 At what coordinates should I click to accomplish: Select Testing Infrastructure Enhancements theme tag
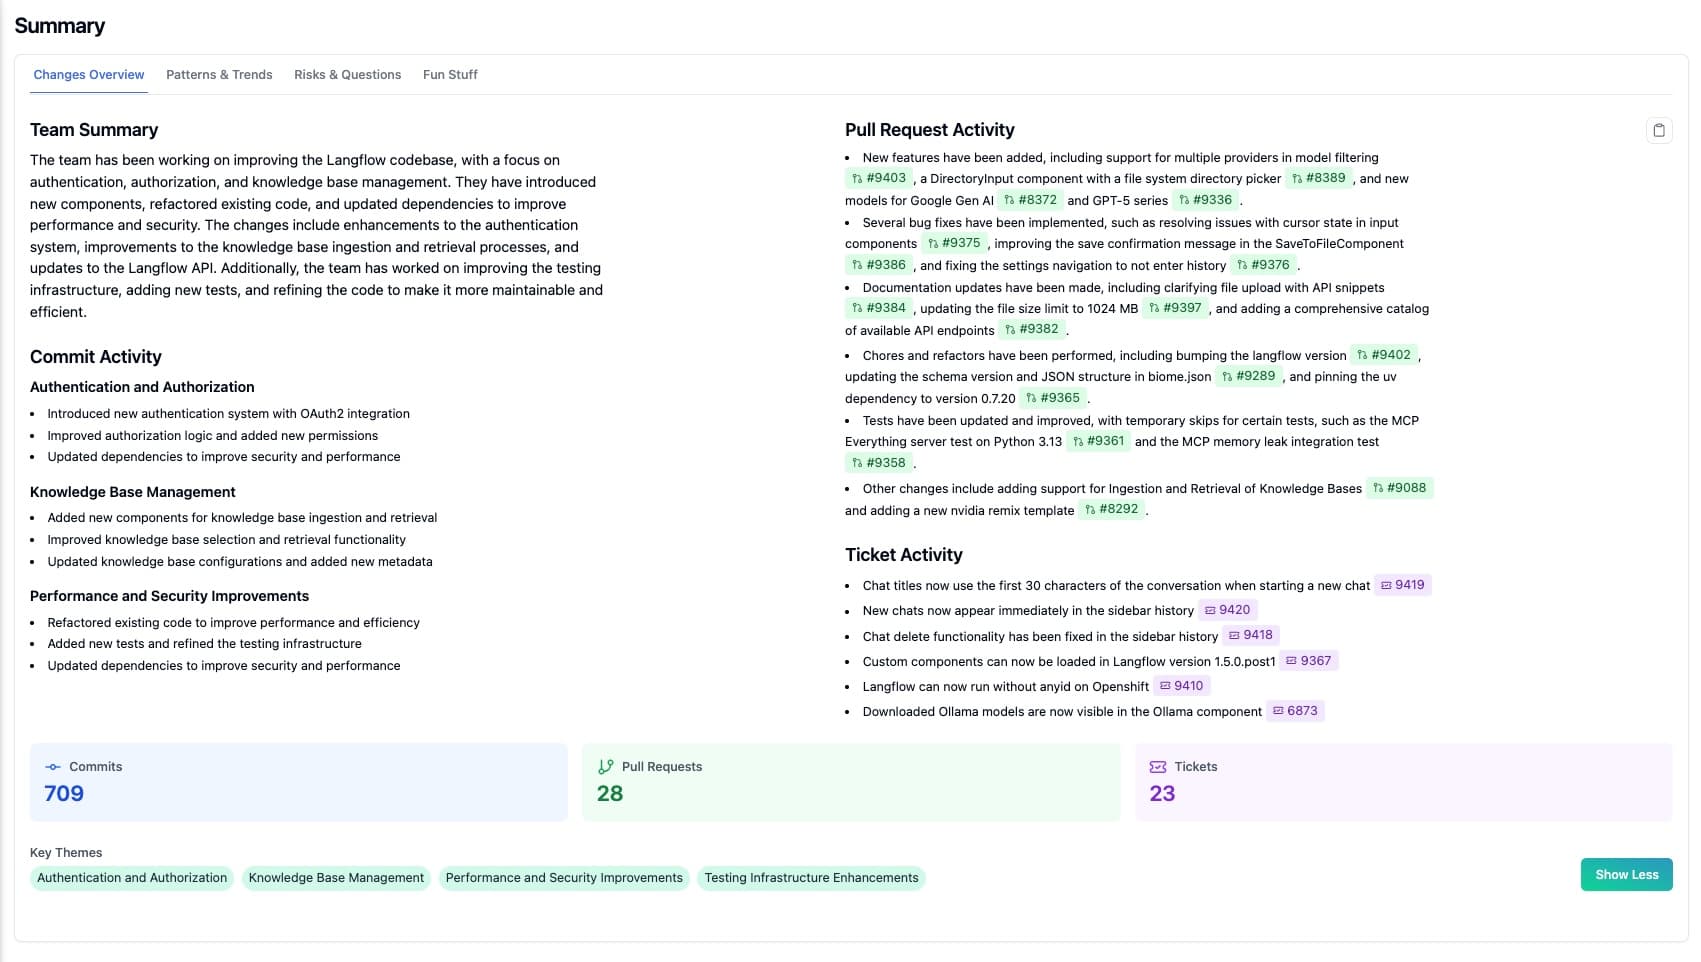point(811,878)
